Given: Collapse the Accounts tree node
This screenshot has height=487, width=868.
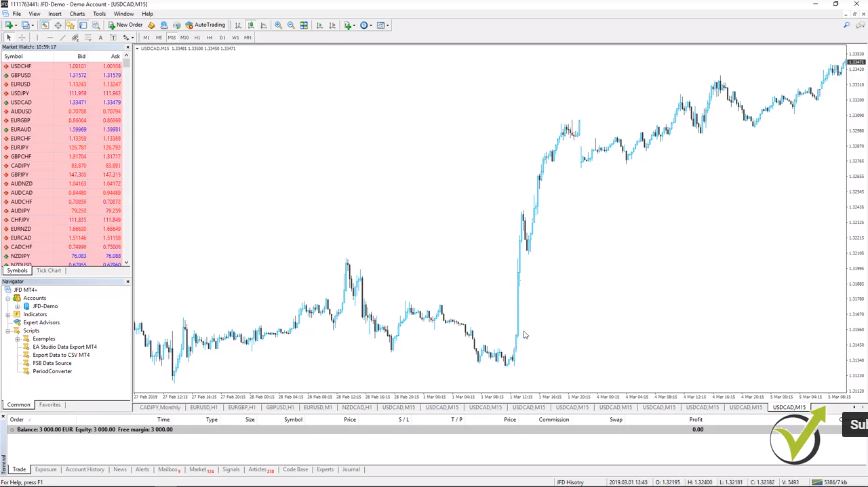Looking at the screenshot, I should tap(8, 298).
